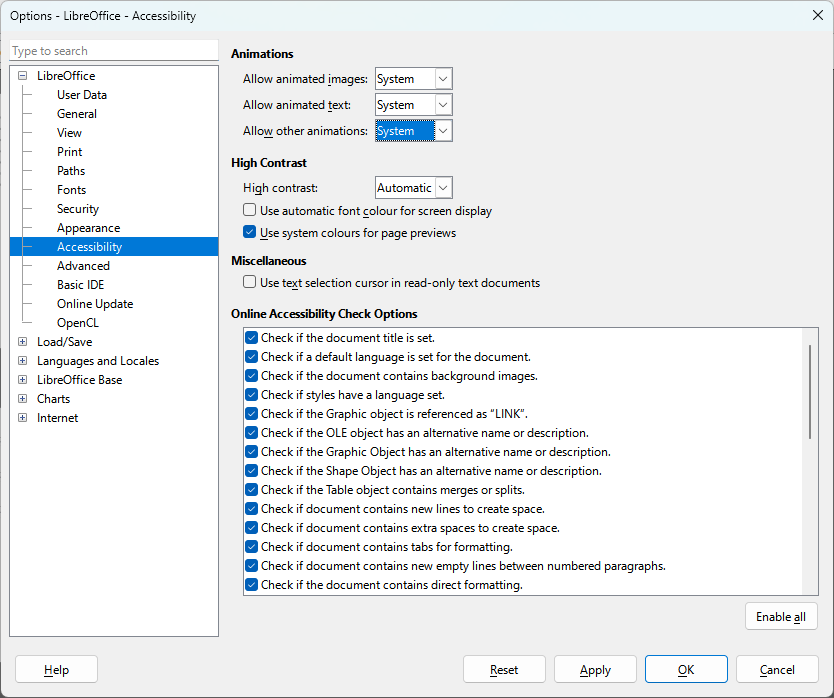Click the Enable all button
Image resolution: width=834 pixels, height=698 pixels.
[x=781, y=616]
